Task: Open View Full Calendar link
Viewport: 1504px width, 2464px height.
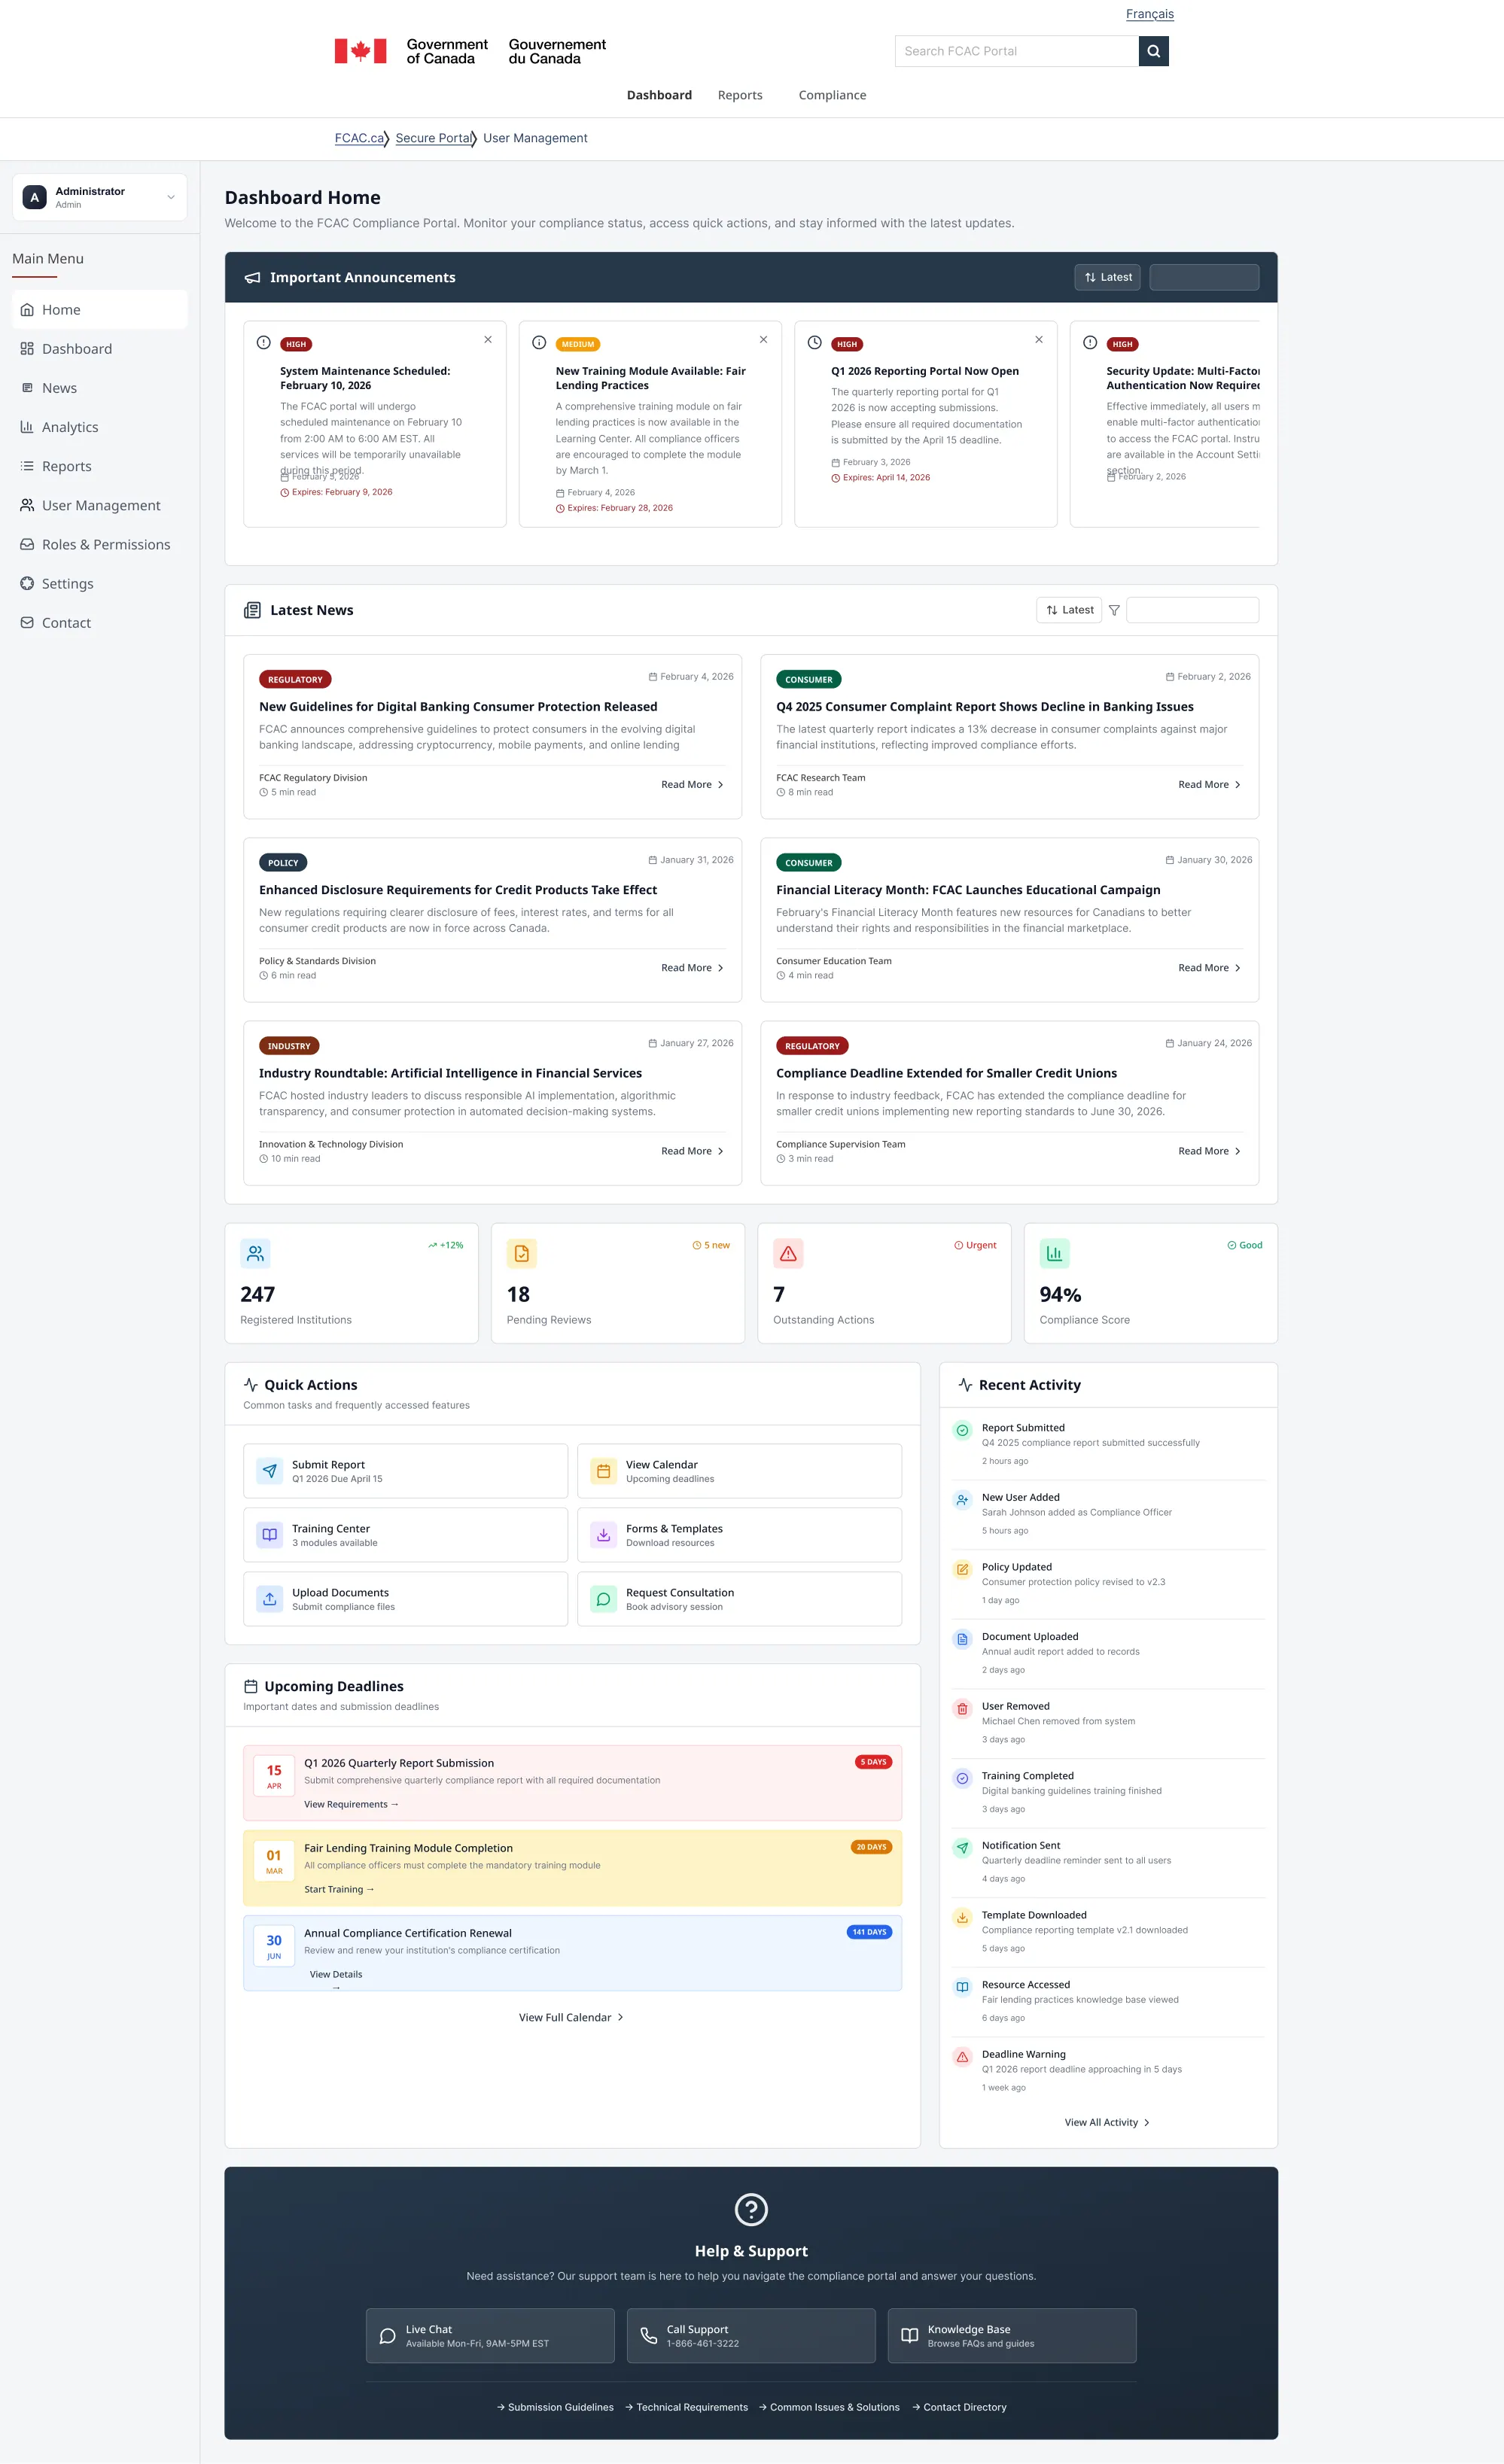Action: (x=571, y=2017)
